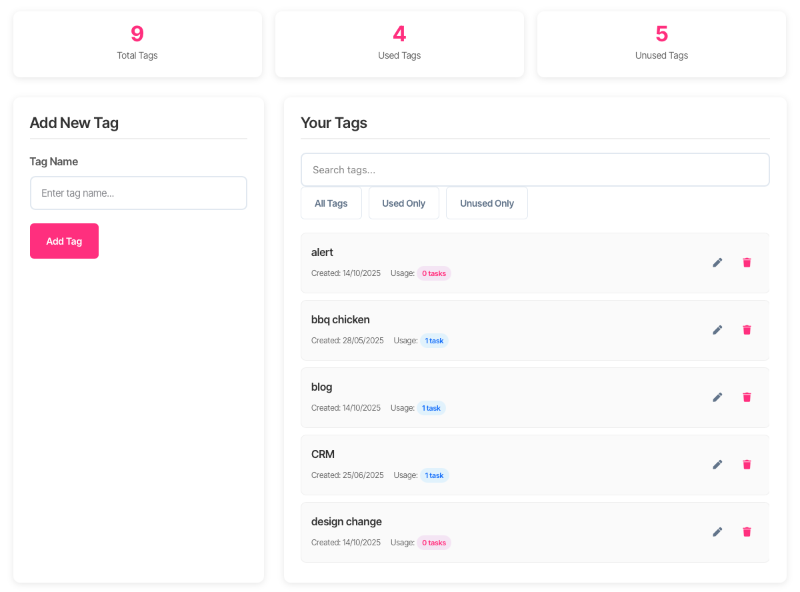The image size is (800, 592).
Task: Click the Total Tags stat card
Action: (x=137, y=44)
